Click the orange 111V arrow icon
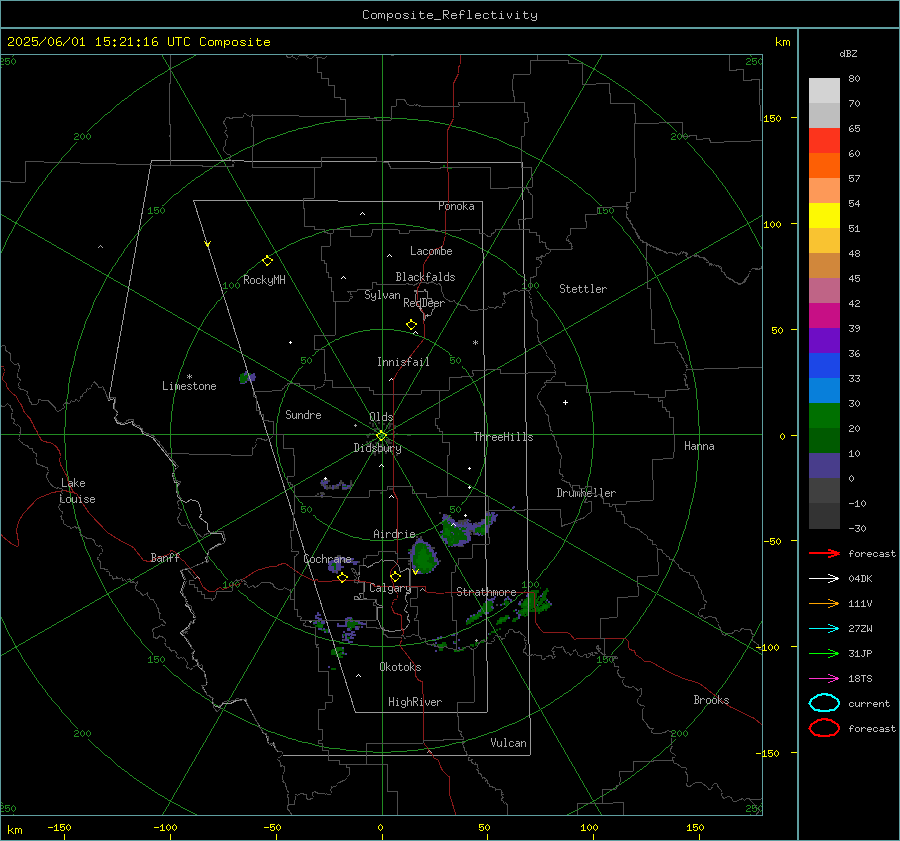900x841 pixels. [x=824, y=603]
